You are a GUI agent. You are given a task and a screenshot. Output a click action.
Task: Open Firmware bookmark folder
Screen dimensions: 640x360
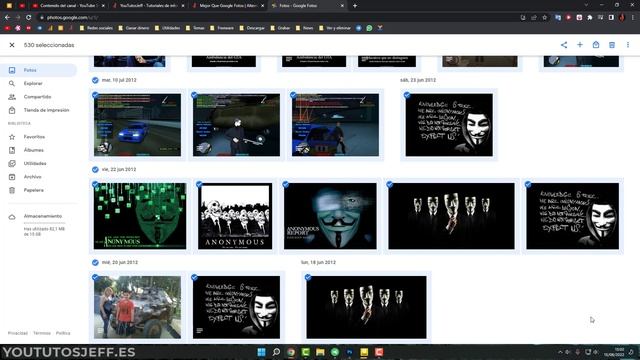coord(222,28)
